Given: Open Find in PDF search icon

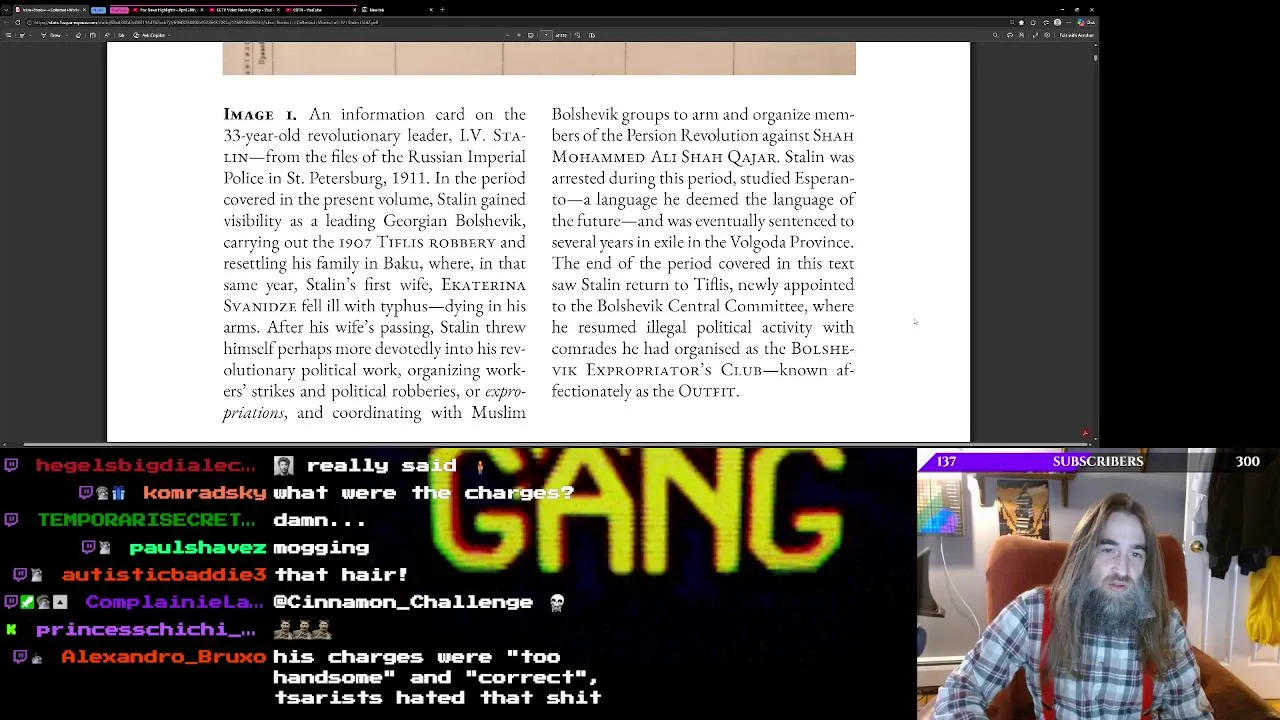Looking at the screenshot, I should (x=995, y=35).
